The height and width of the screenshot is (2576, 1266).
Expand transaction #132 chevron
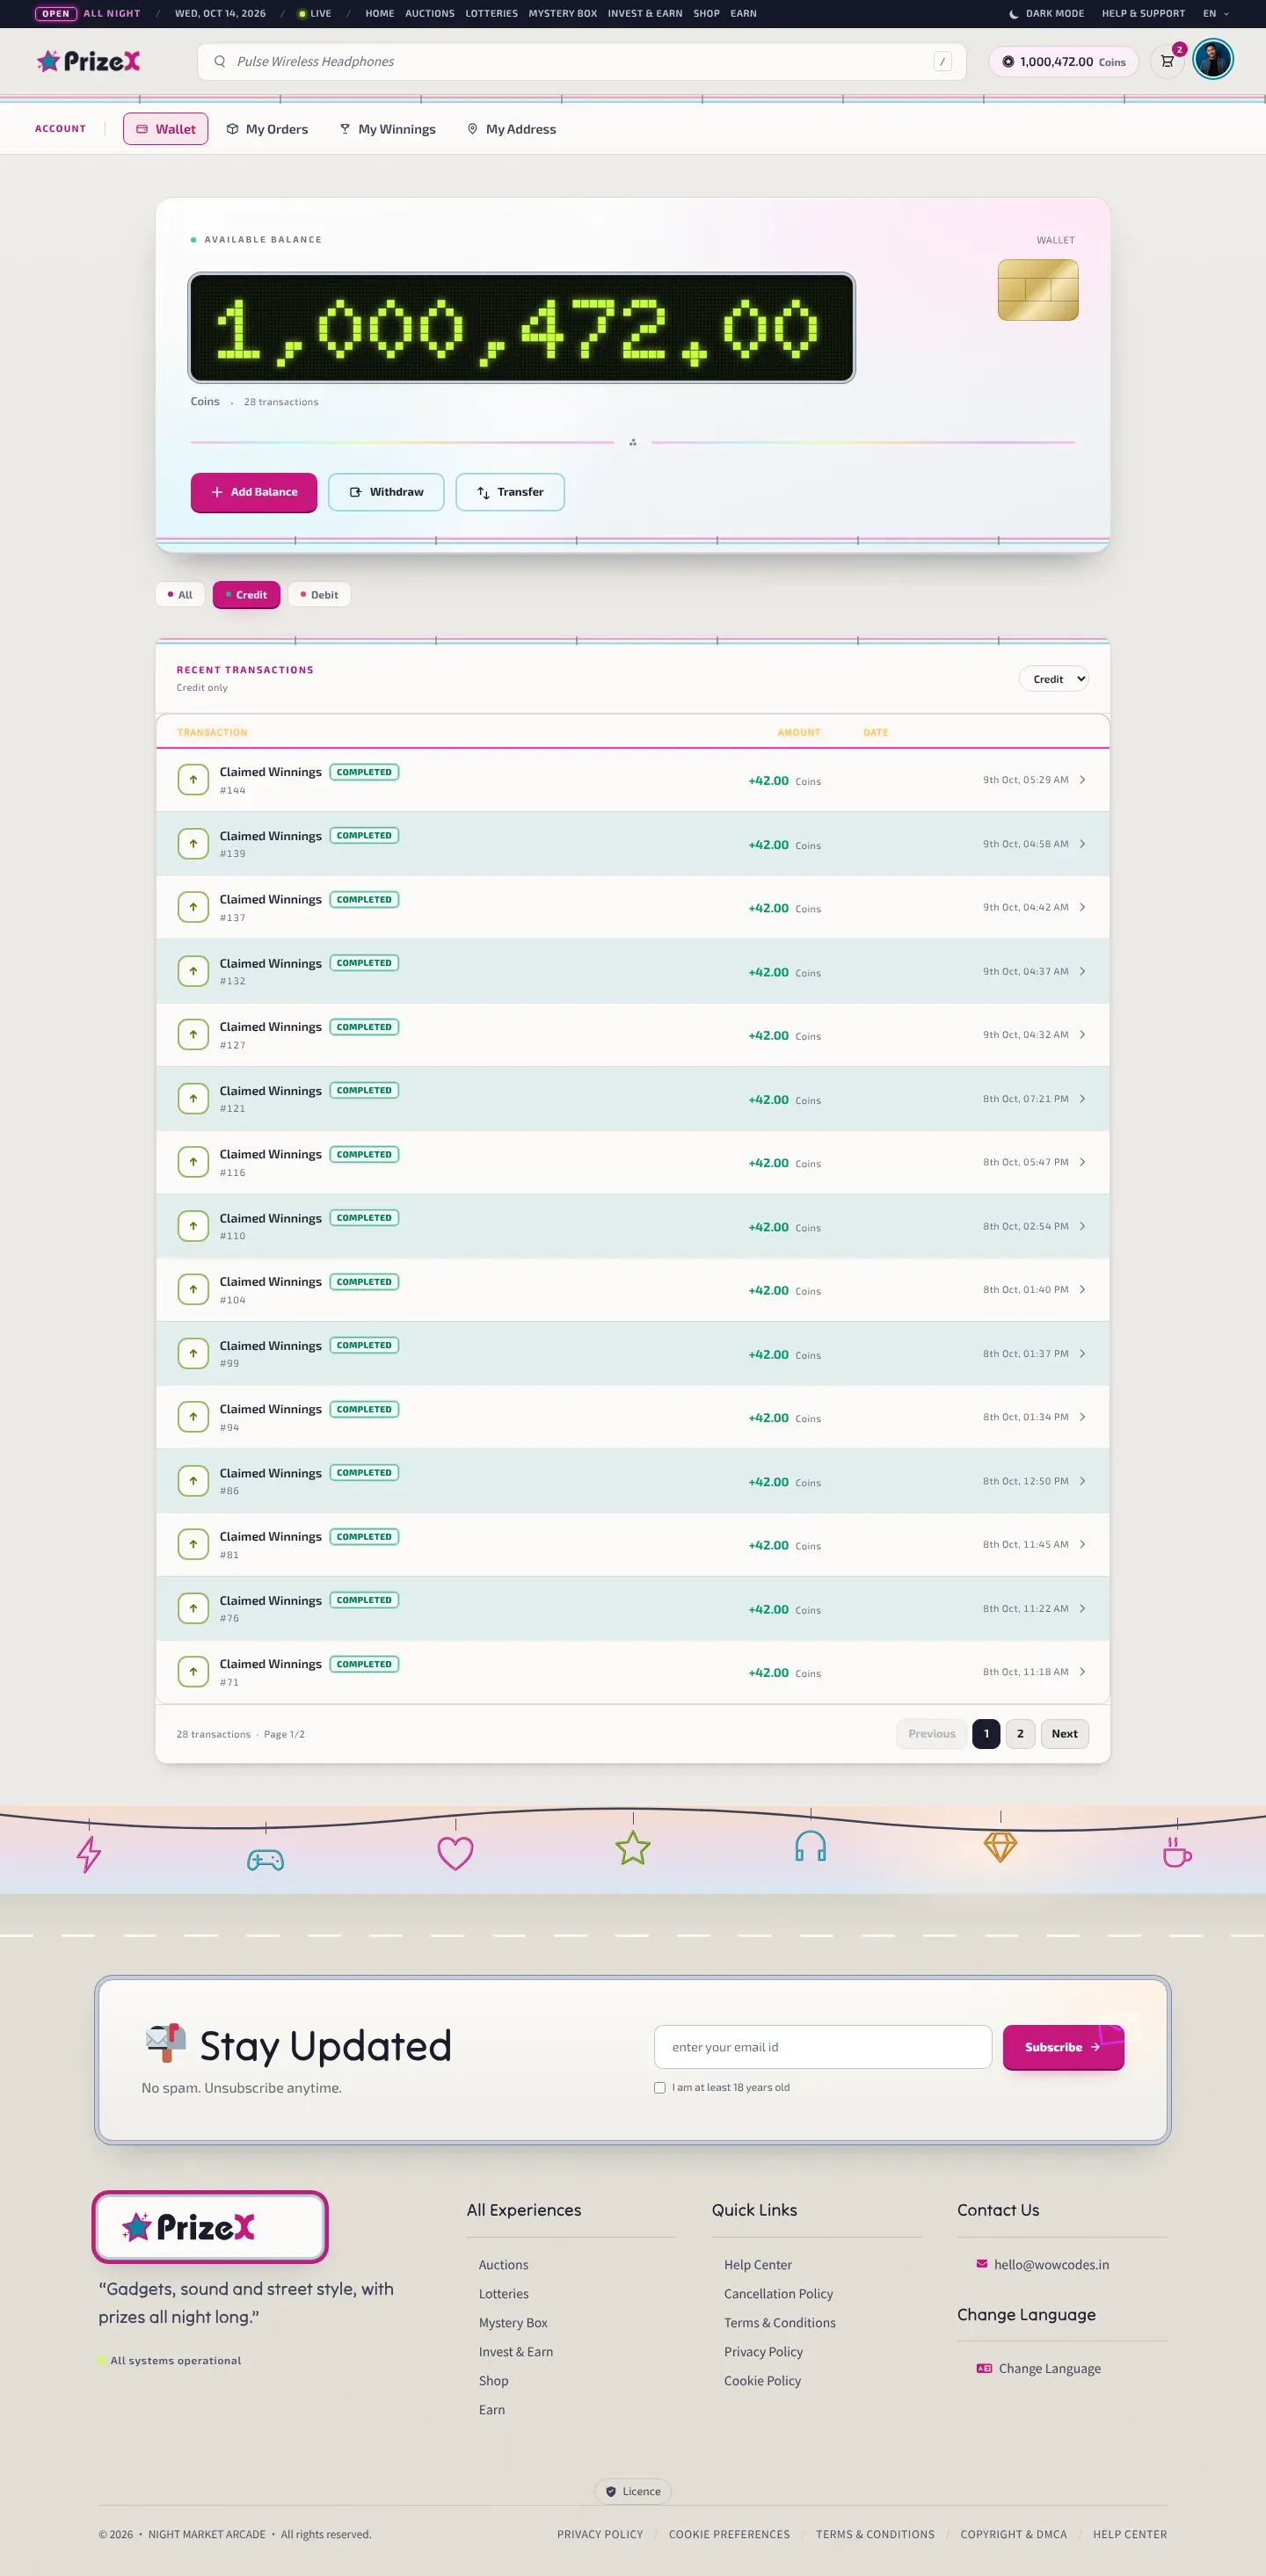(1082, 971)
